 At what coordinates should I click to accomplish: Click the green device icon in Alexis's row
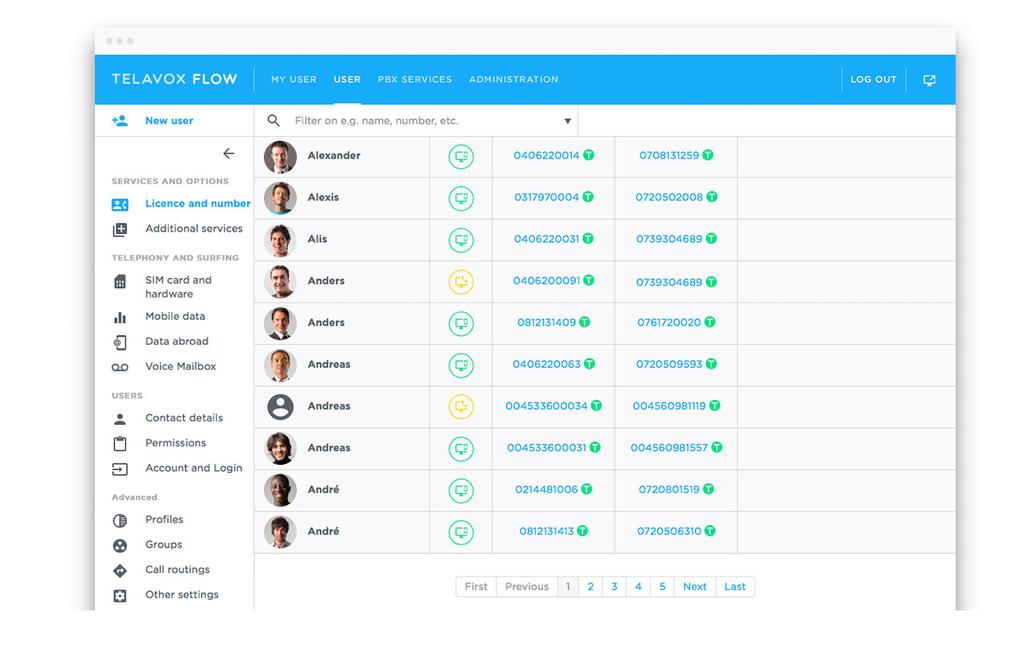[461, 198]
